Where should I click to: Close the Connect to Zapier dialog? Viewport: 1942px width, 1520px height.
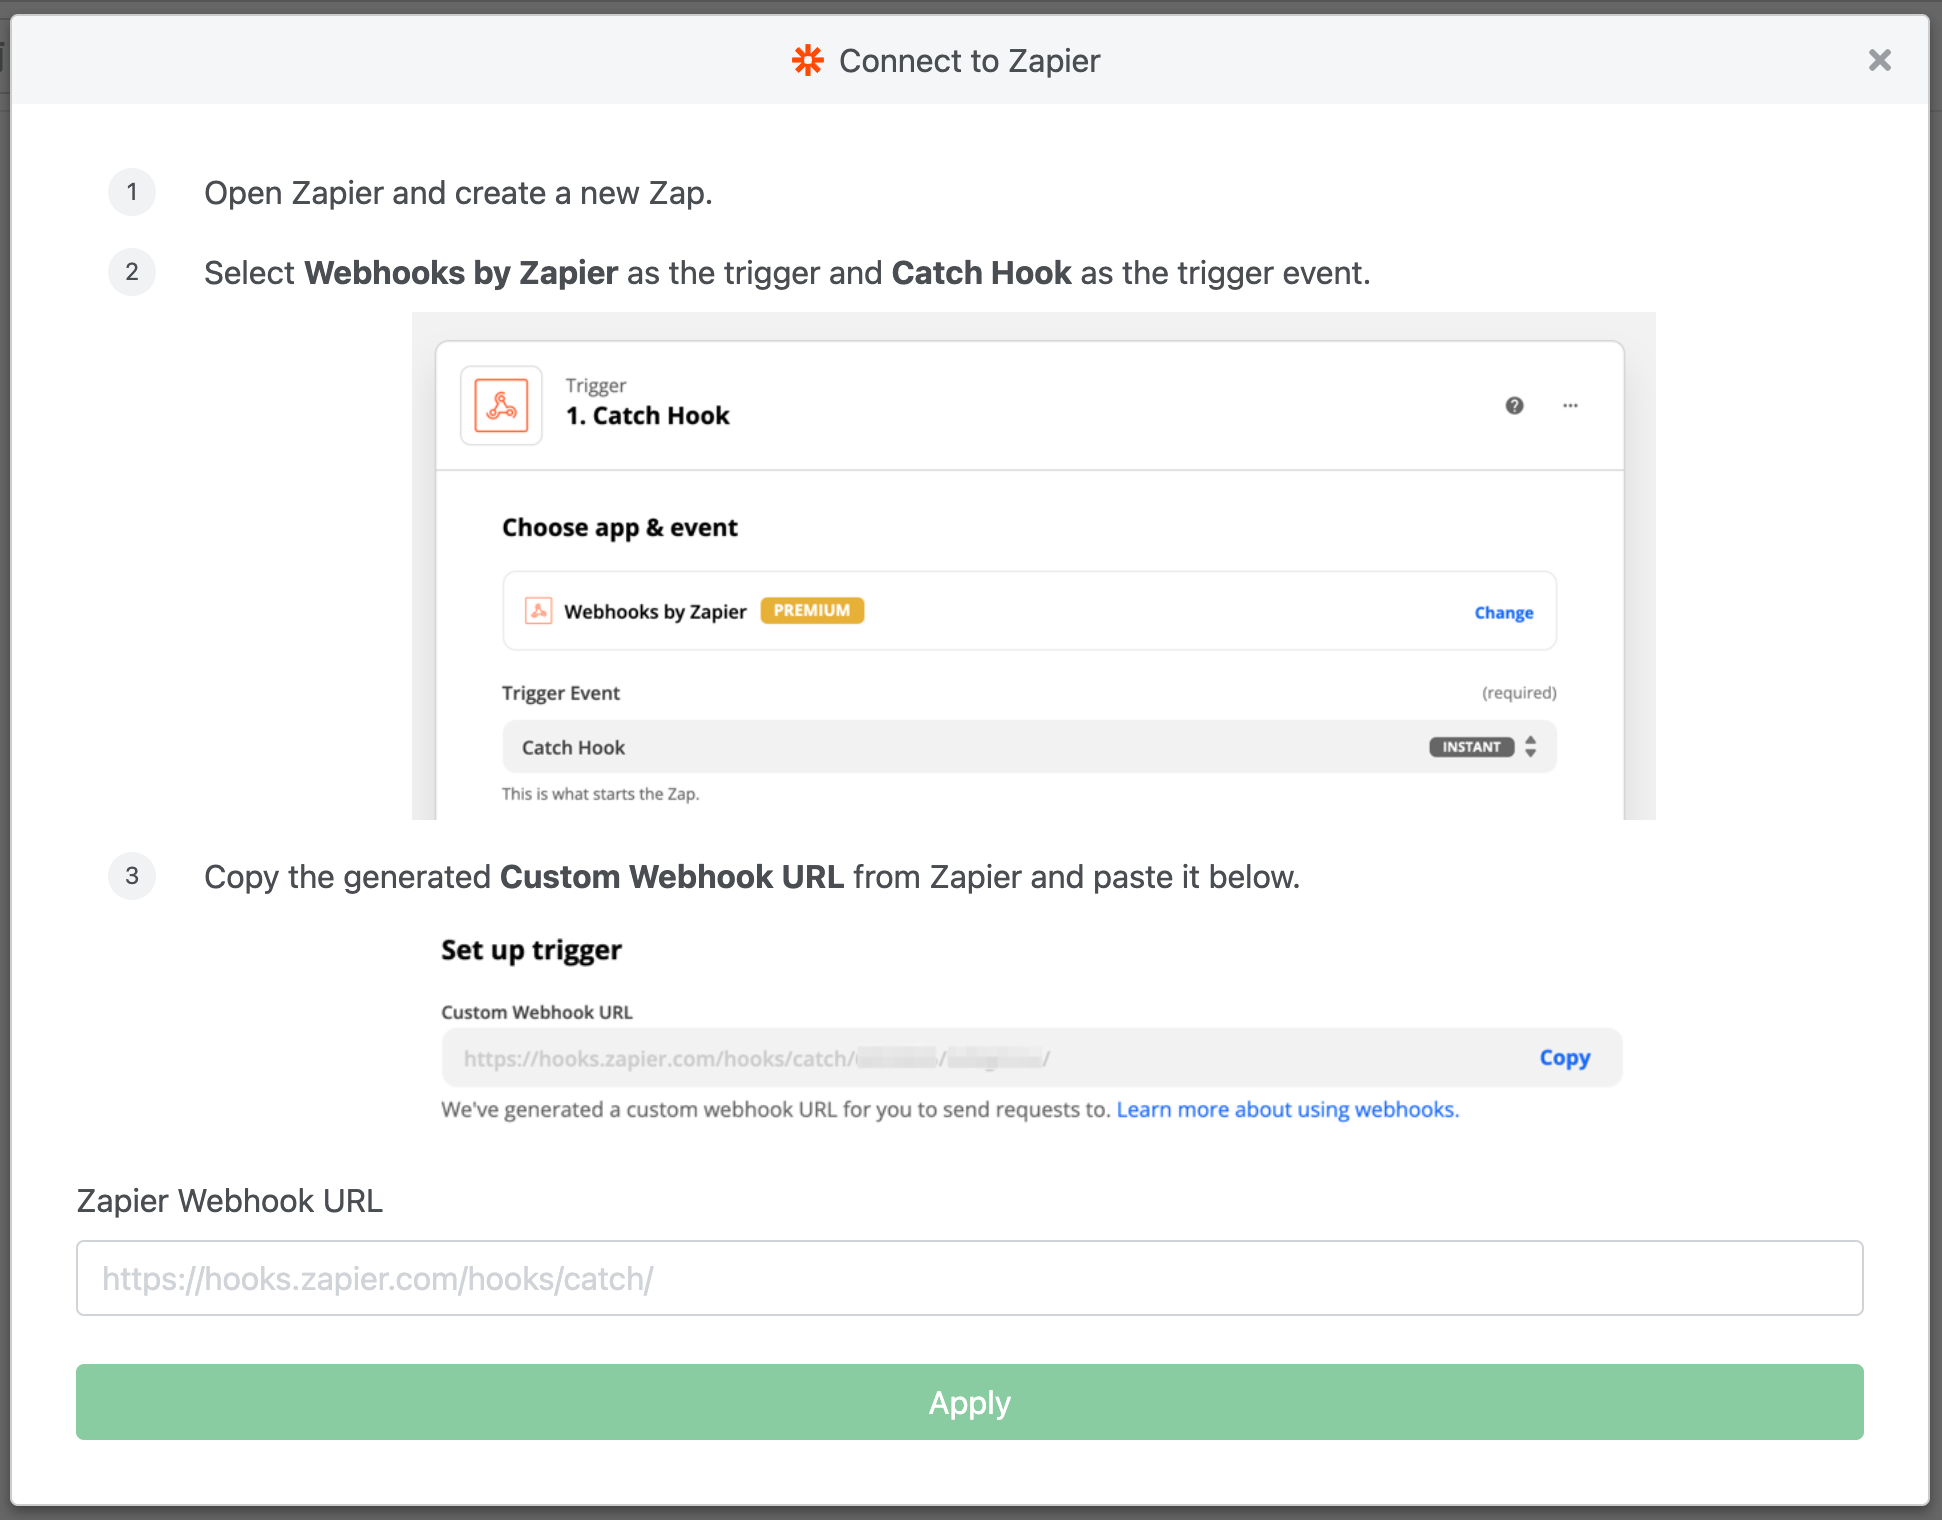click(x=1879, y=61)
